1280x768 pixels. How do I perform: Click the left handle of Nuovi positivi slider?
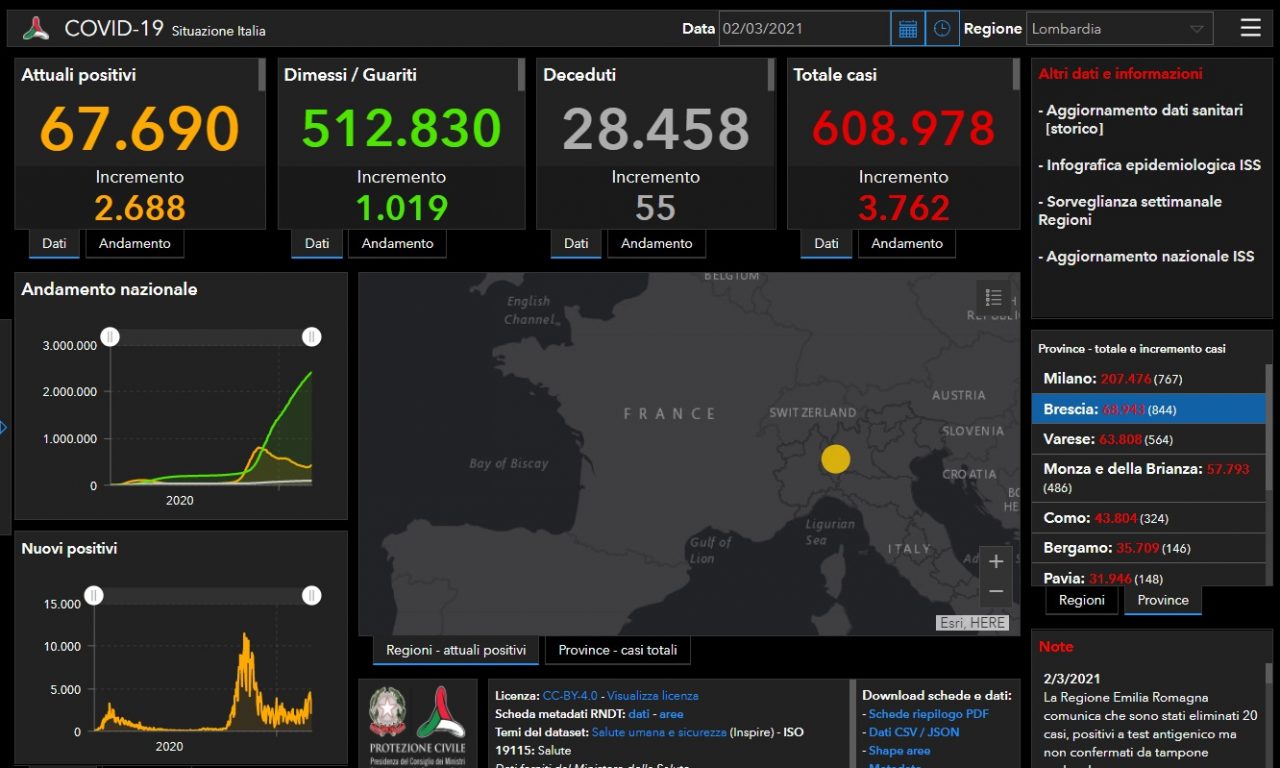tap(94, 596)
